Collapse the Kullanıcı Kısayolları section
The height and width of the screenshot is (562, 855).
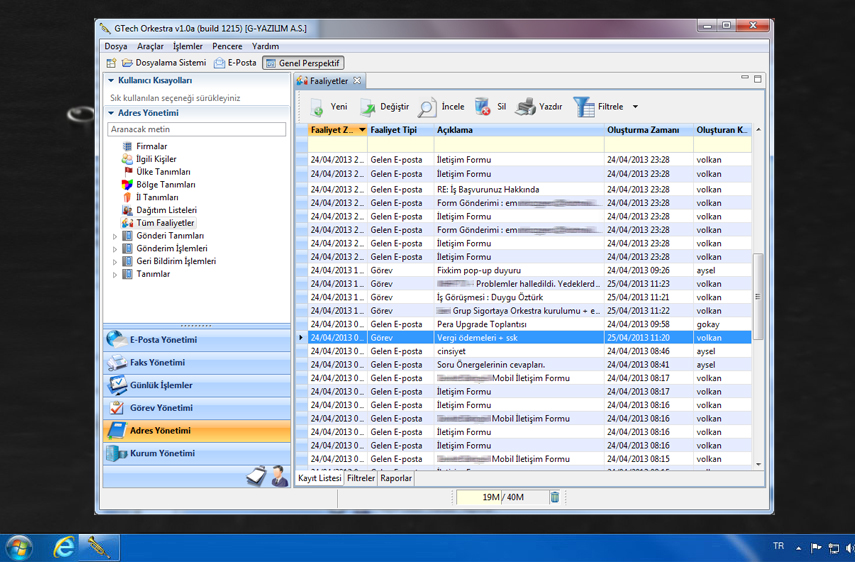pos(111,80)
